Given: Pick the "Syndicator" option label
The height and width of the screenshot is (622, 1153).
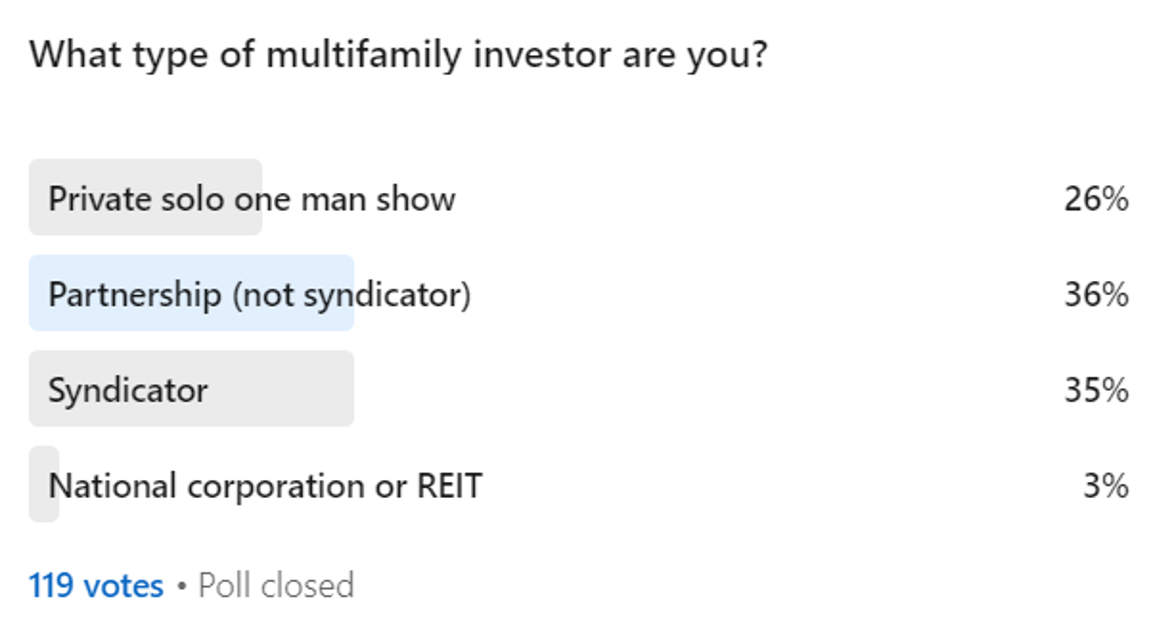Looking at the screenshot, I should point(128,390).
